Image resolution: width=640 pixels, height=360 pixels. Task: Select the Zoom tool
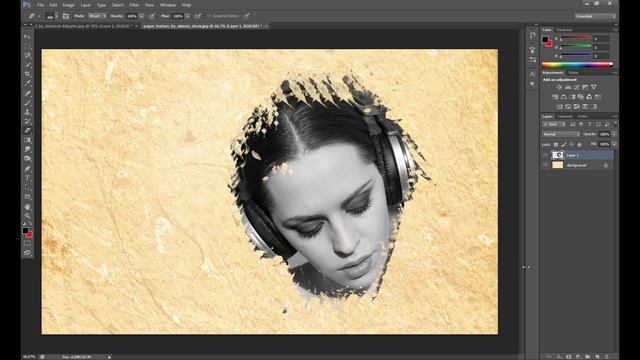point(28,216)
